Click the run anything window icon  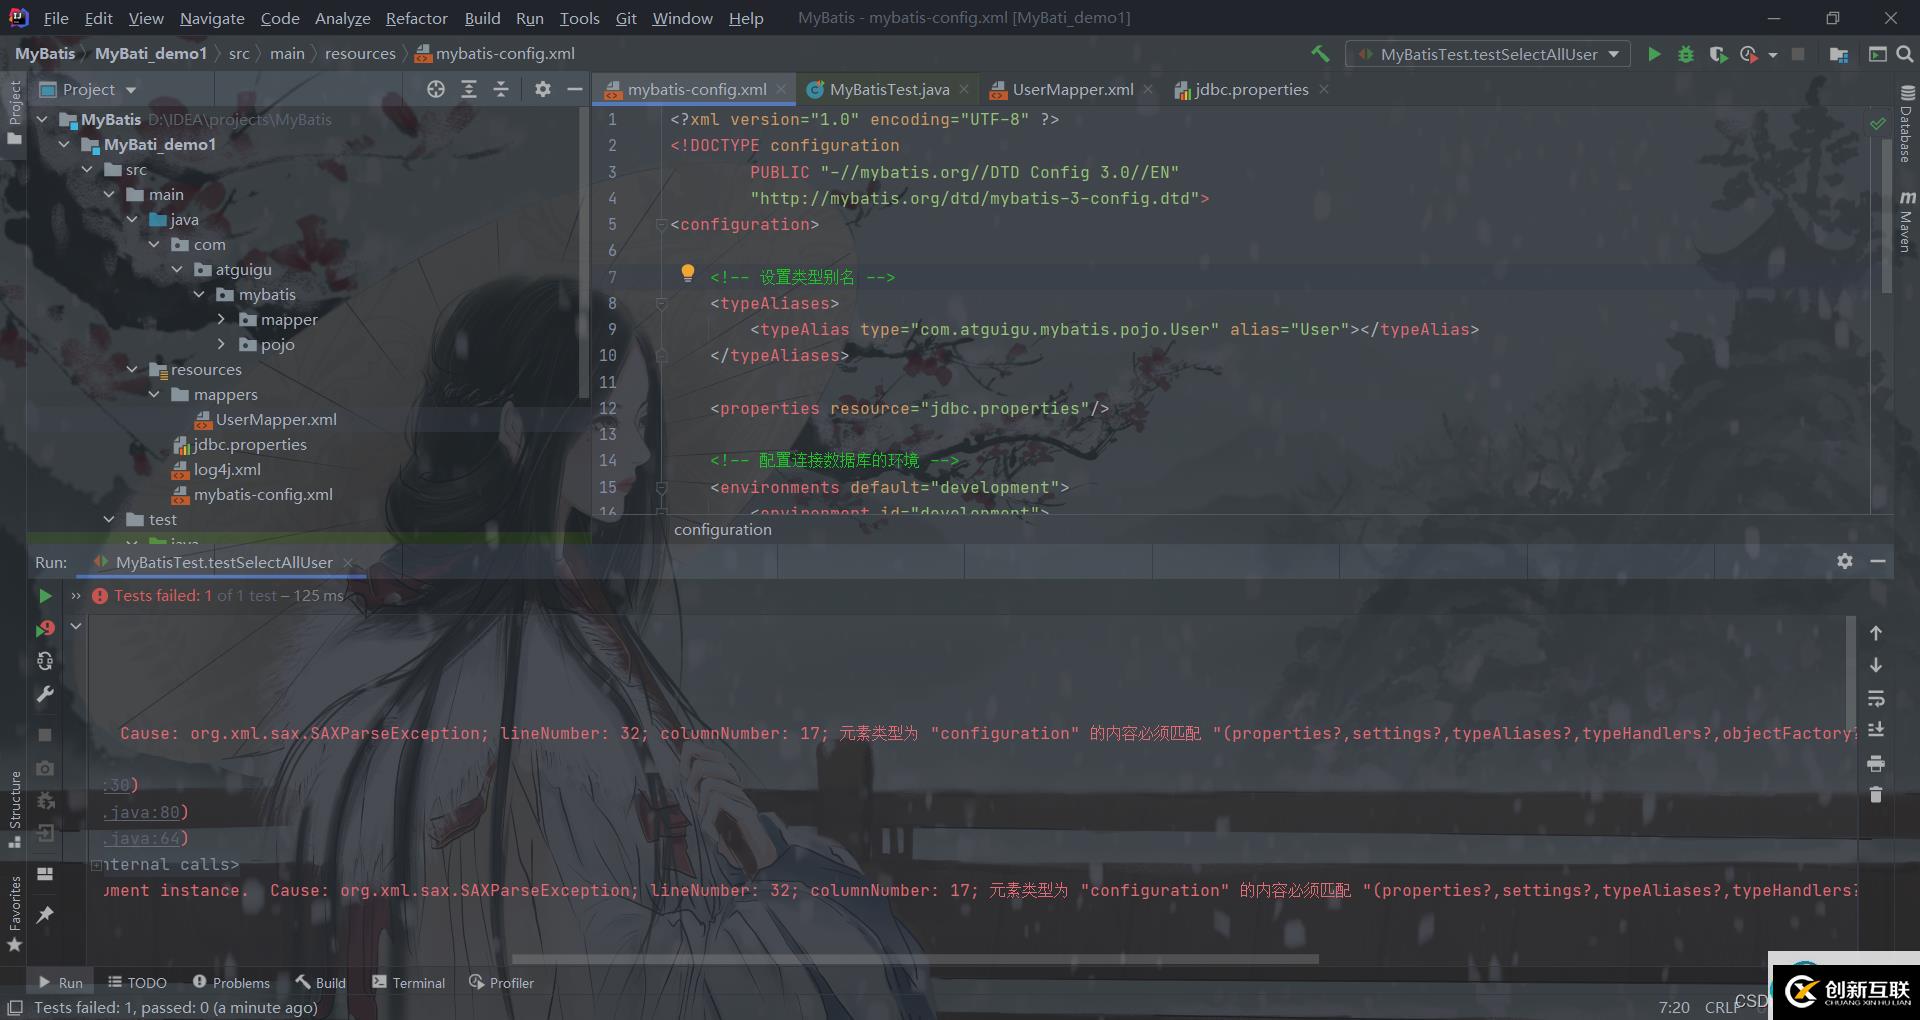point(1877,54)
